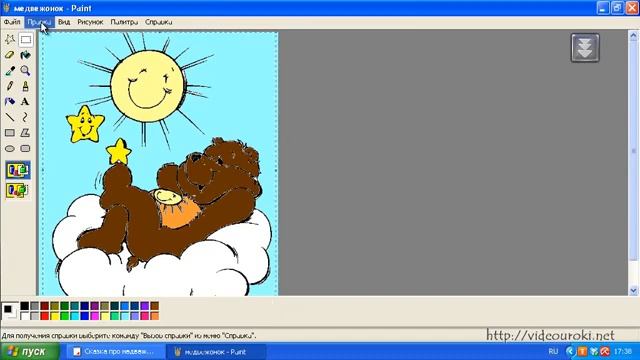Select the Pencil tool
The image size is (640, 360).
point(10,86)
